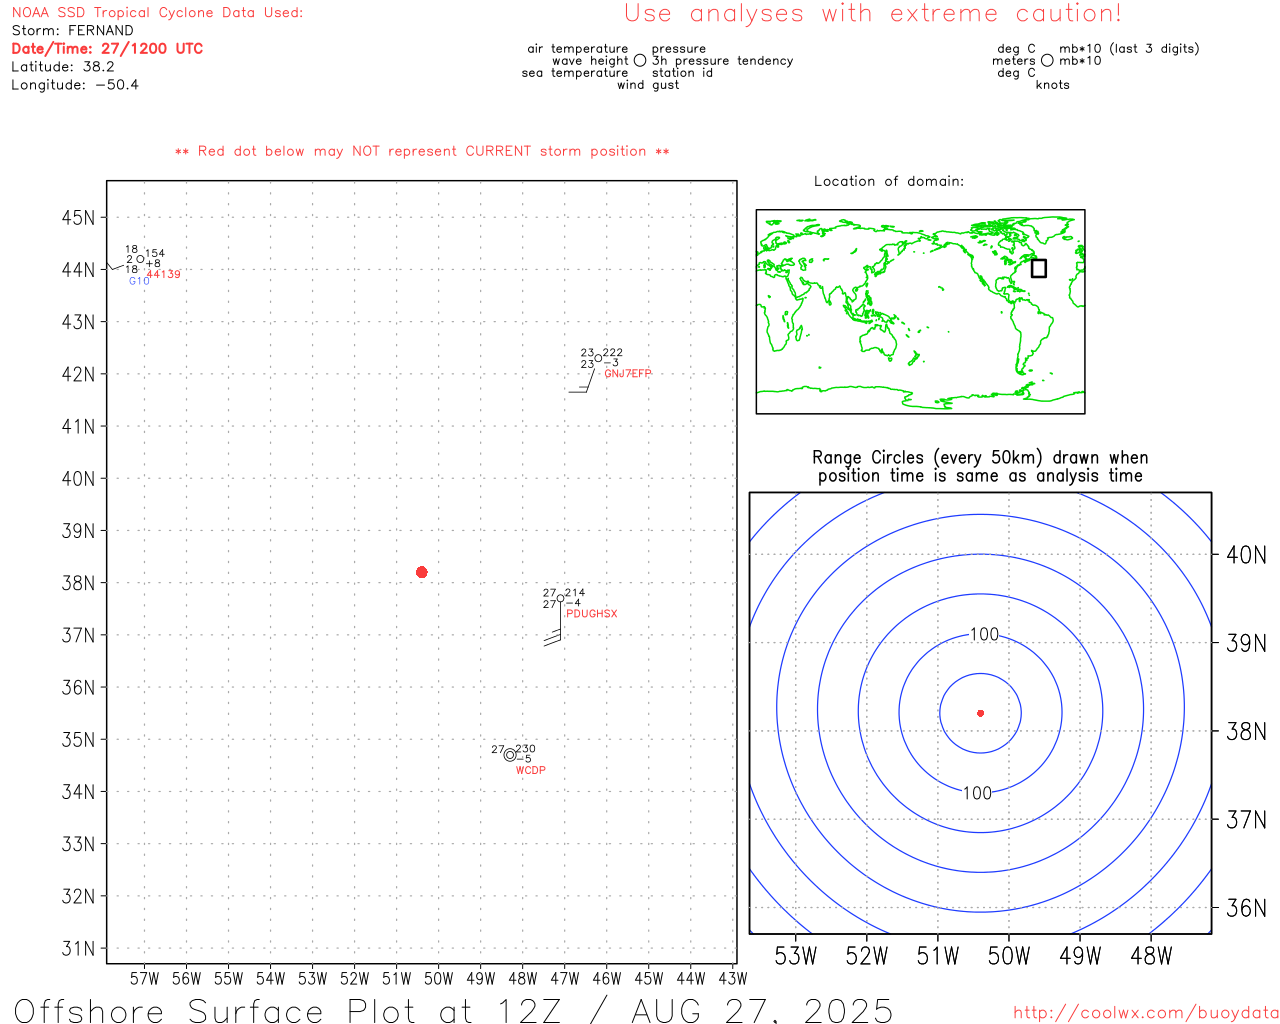Click the double-circle station marker for WCDP
Viewport: 1280px width, 1024px height.
coord(510,755)
